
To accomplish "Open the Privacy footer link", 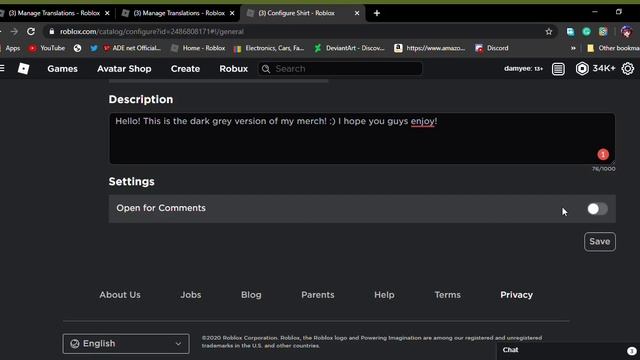I will point(516,295).
